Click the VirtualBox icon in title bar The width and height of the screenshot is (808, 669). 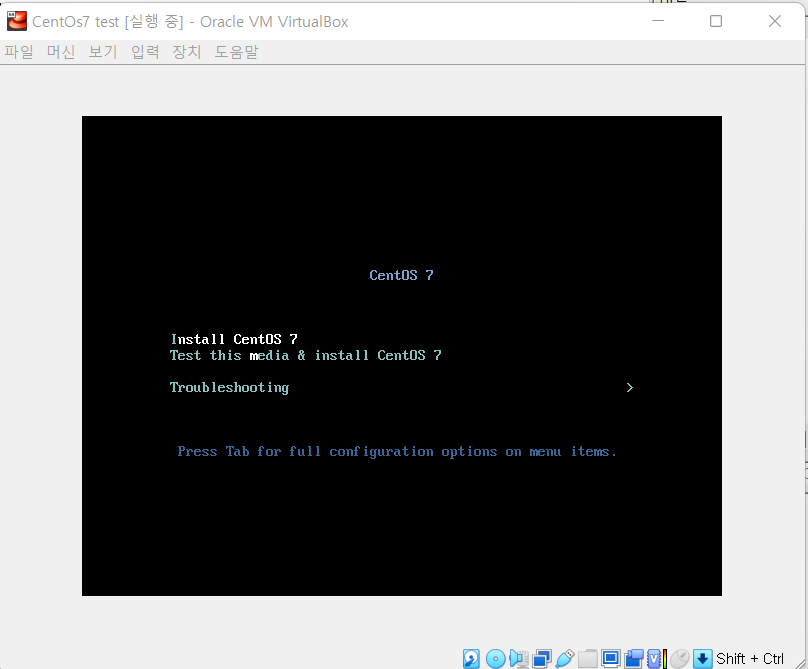pyautogui.click(x=16, y=21)
